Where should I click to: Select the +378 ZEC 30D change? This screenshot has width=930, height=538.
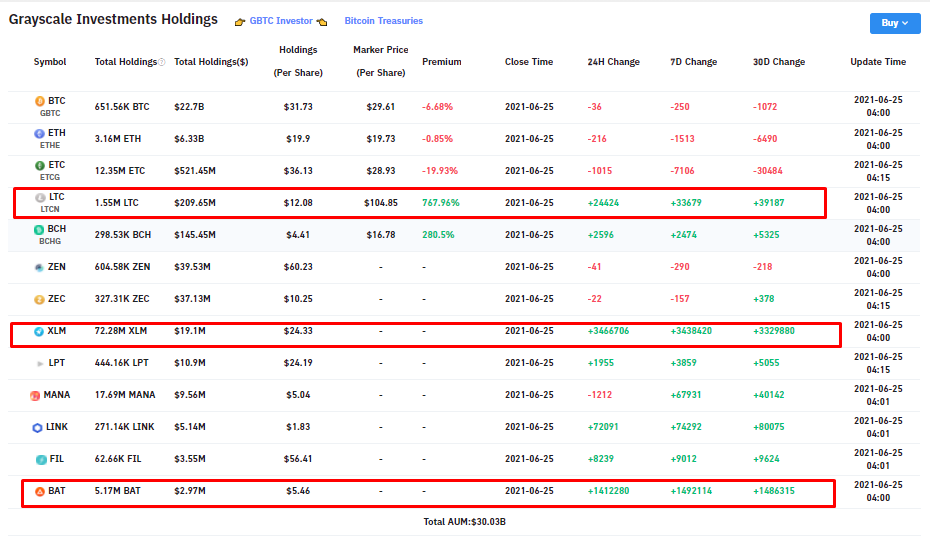point(763,299)
